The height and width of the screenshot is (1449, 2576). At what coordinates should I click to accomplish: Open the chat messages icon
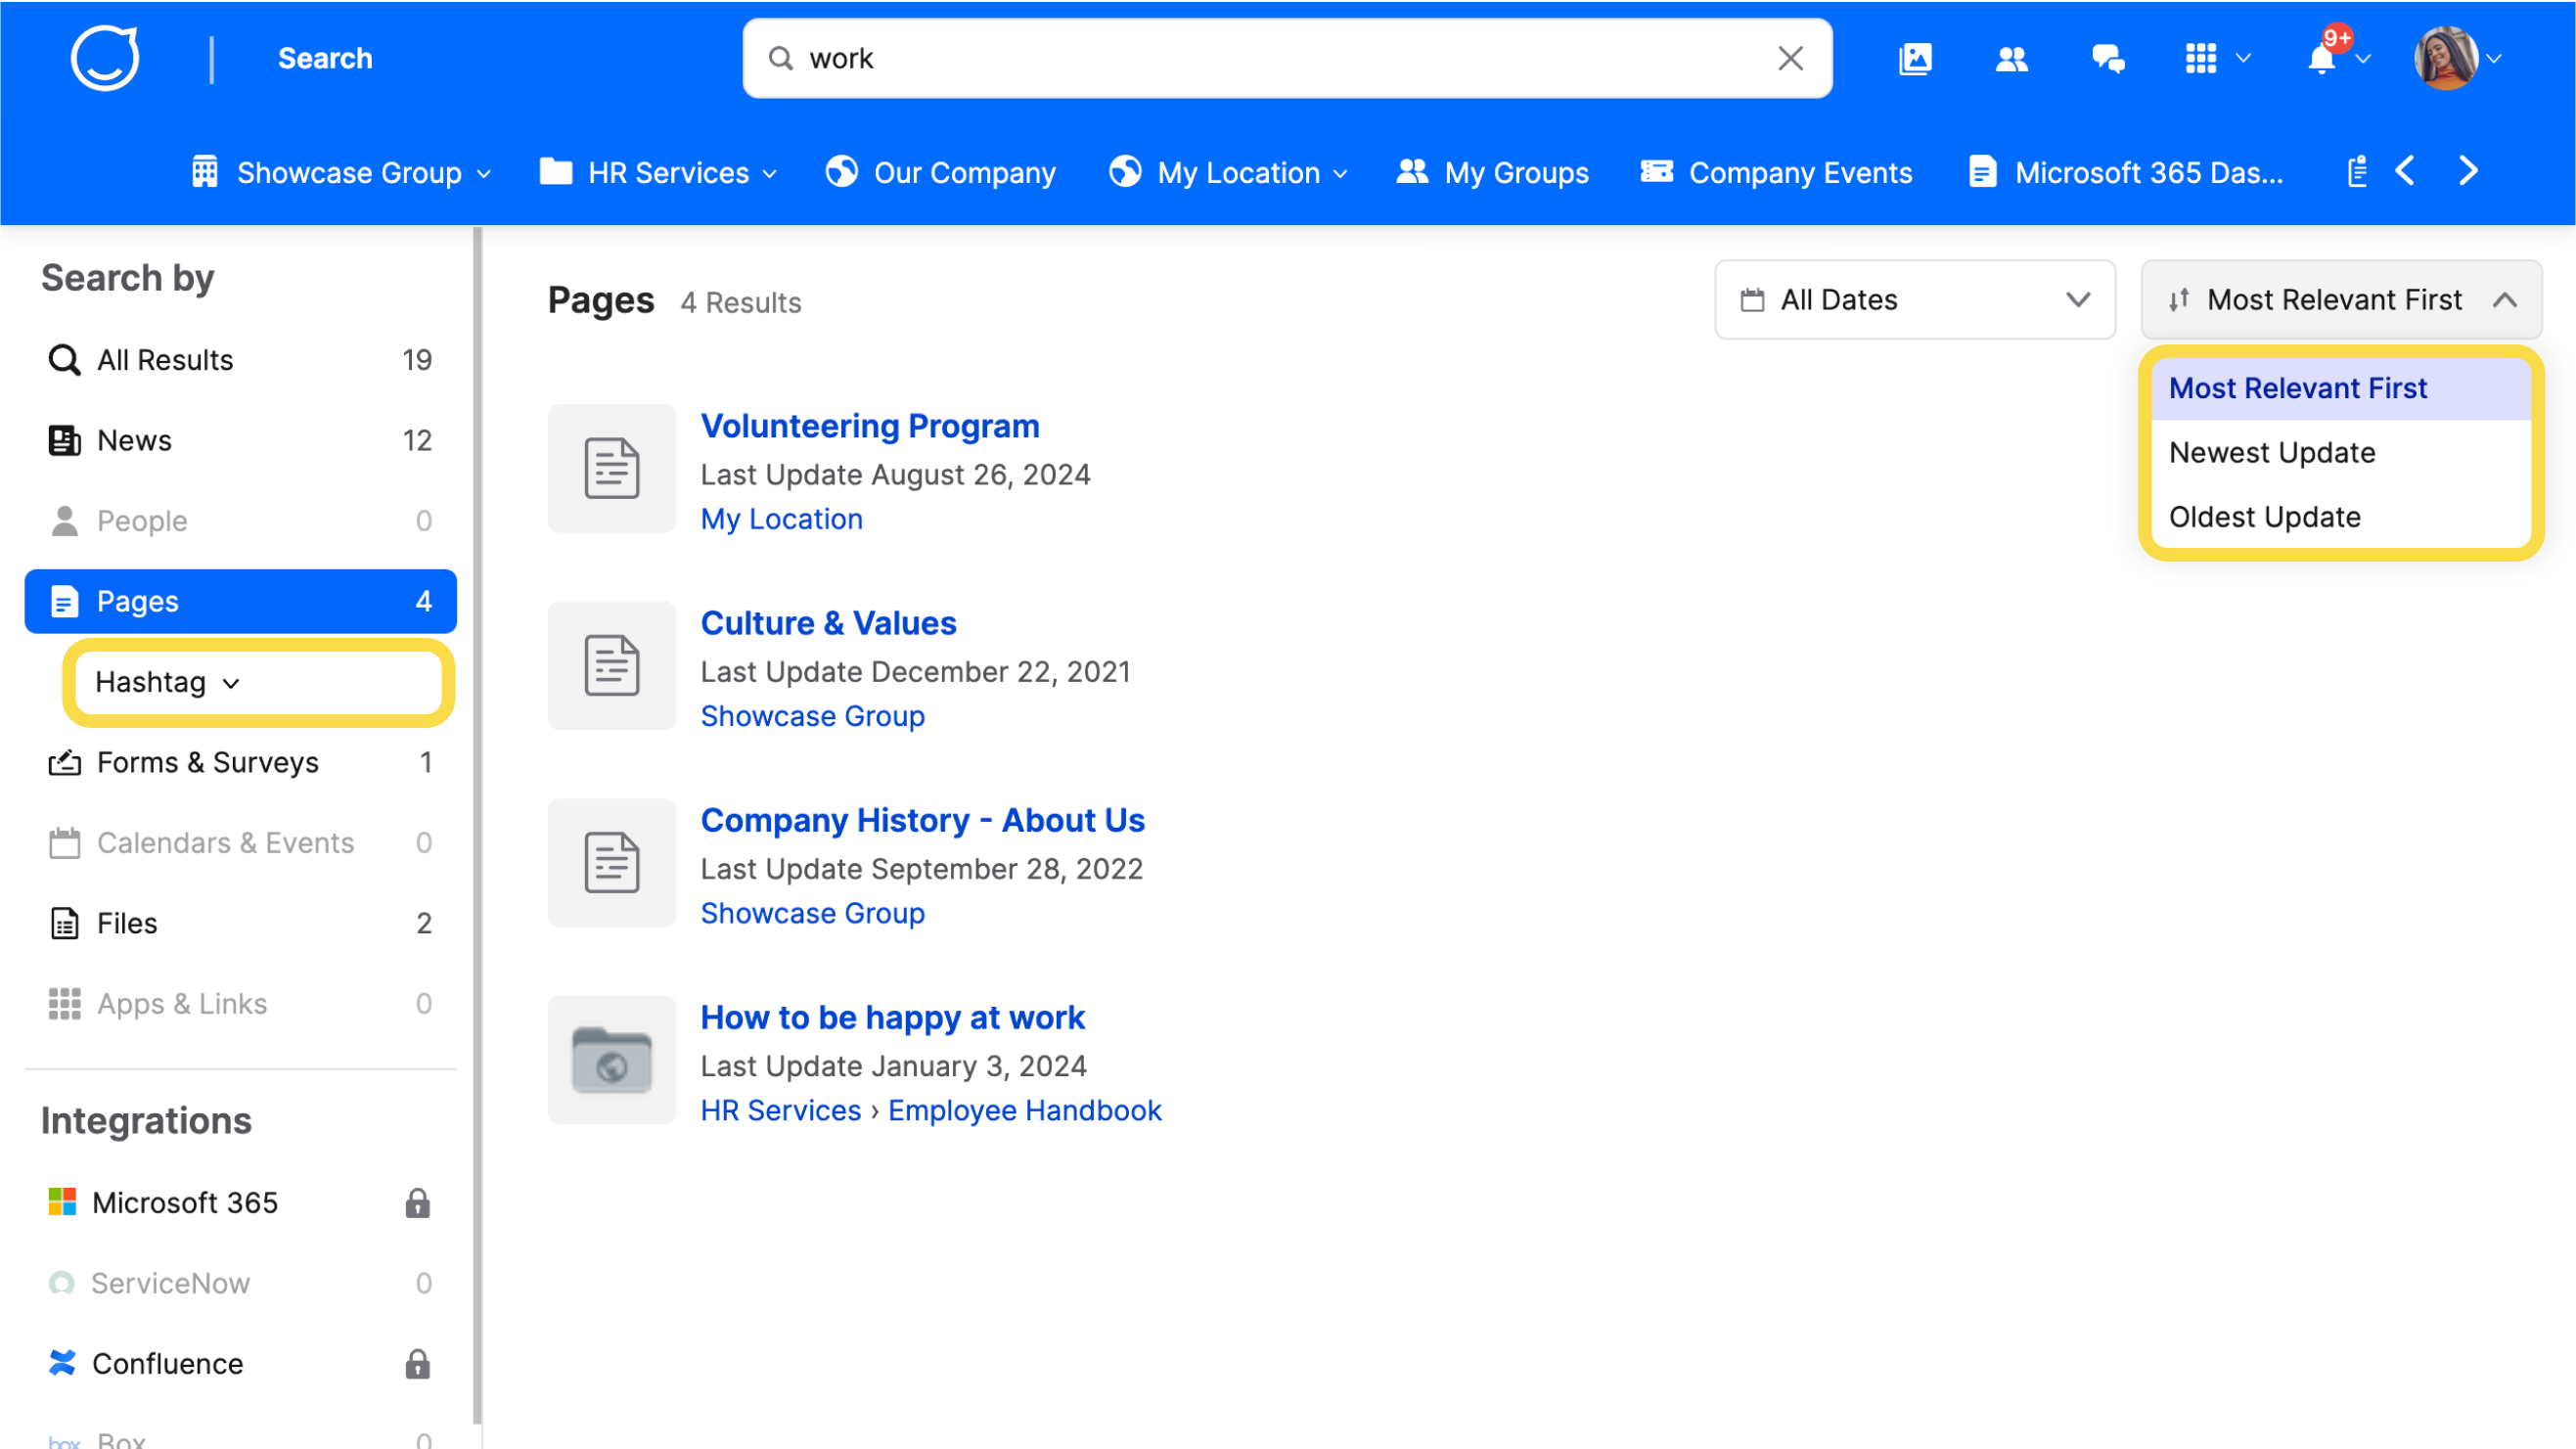point(2108,58)
